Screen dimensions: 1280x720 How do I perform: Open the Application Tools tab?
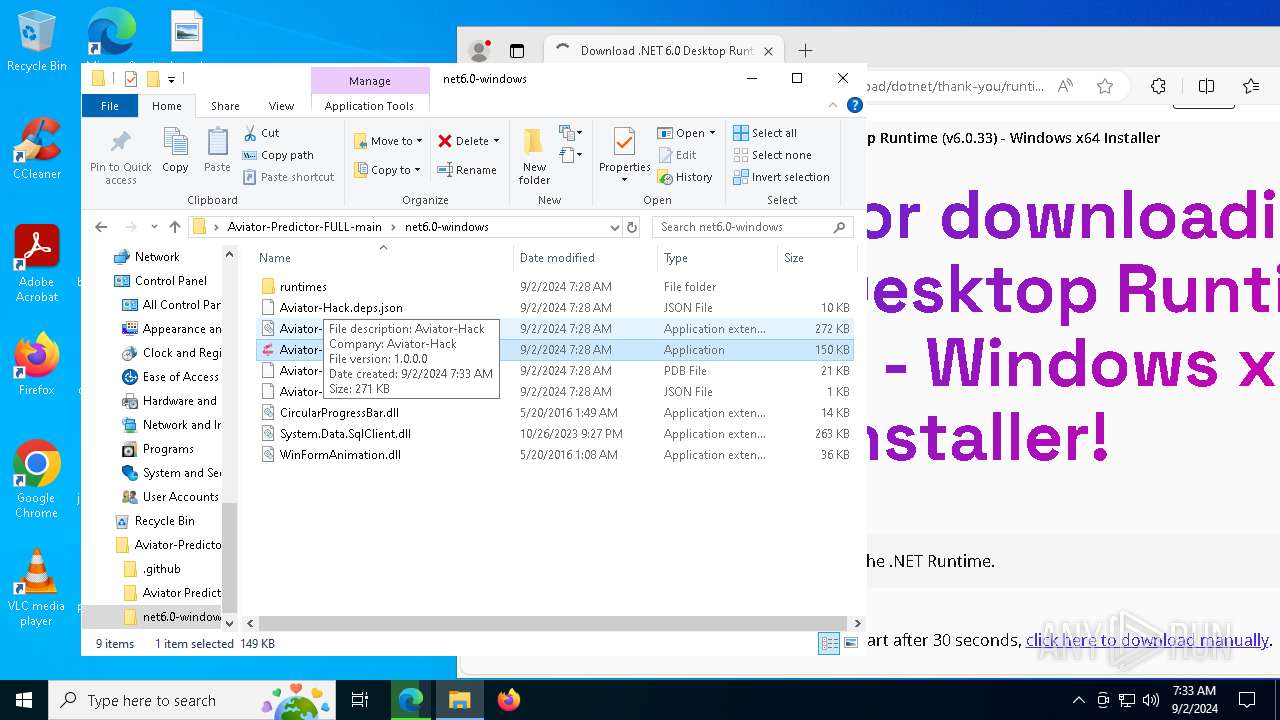point(369,105)
